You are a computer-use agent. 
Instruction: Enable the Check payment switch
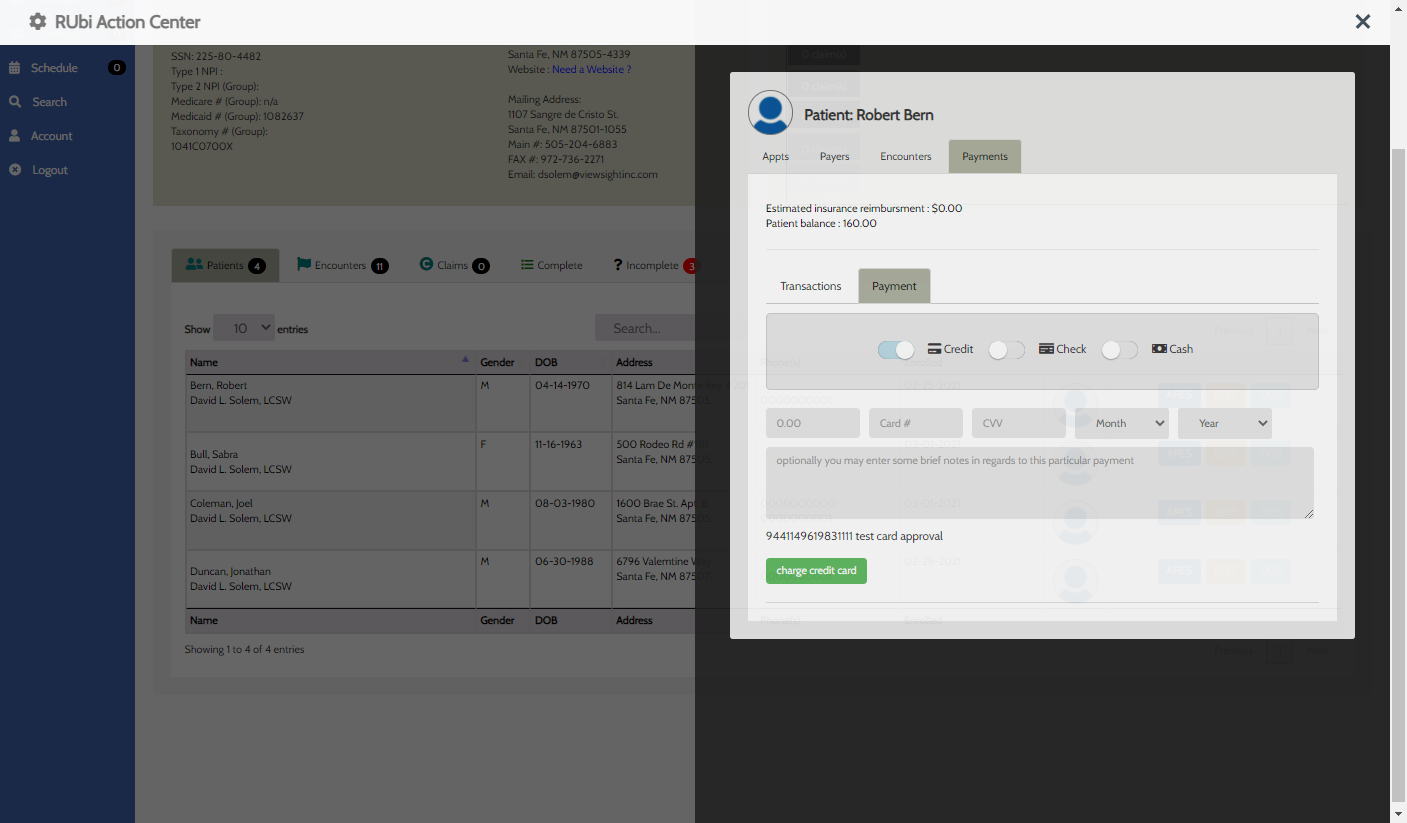click(x=1006, y=350)
